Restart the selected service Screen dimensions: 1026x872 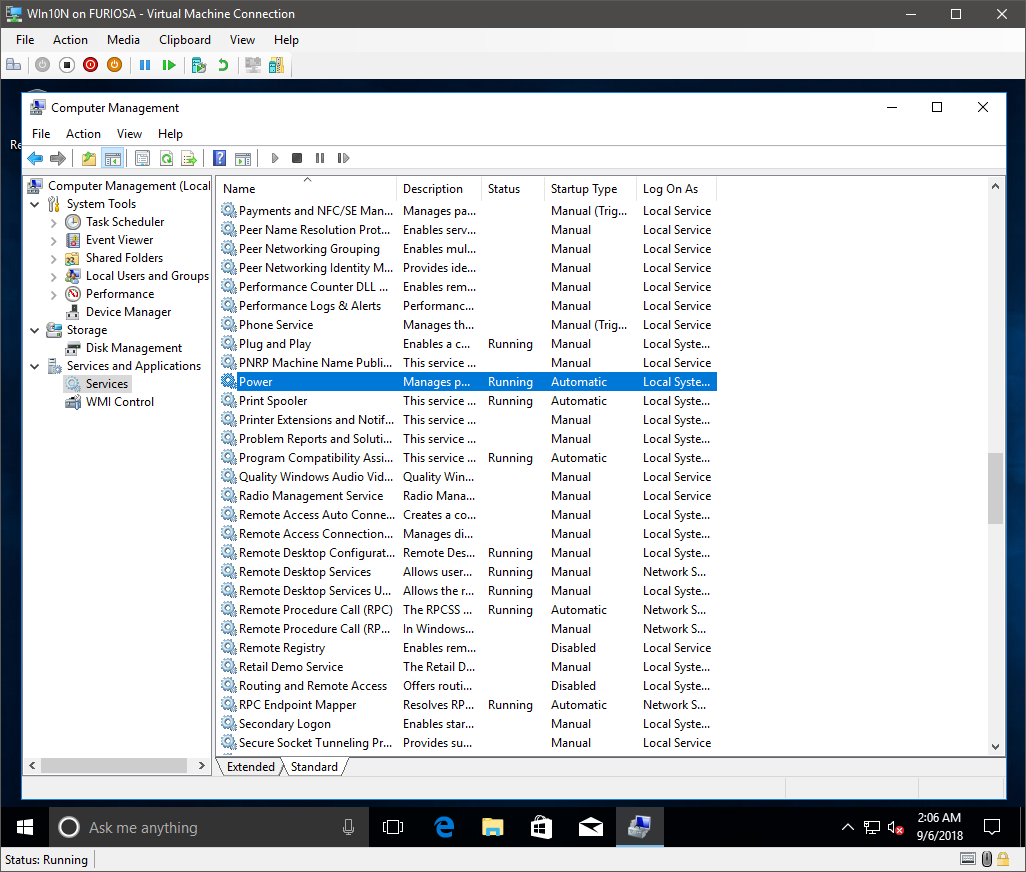(x=343, y=158)
